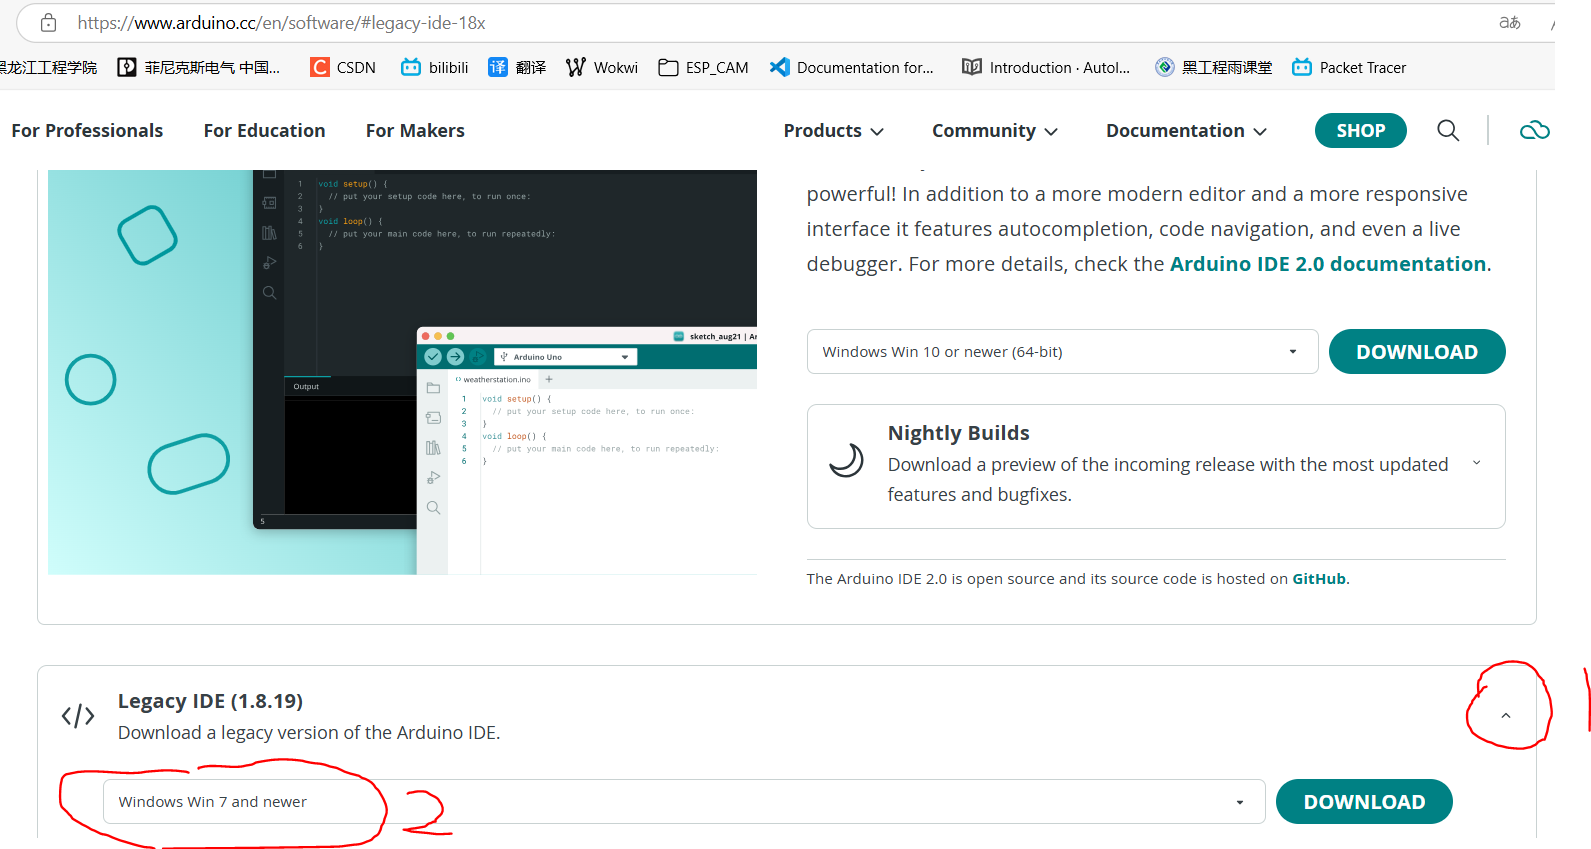The height and width of the screenshot is (849, 1591).
Task: Open the Arduino IDE 2.0 documentation link
Action: pyautogui.click(x=1328, y=264)
